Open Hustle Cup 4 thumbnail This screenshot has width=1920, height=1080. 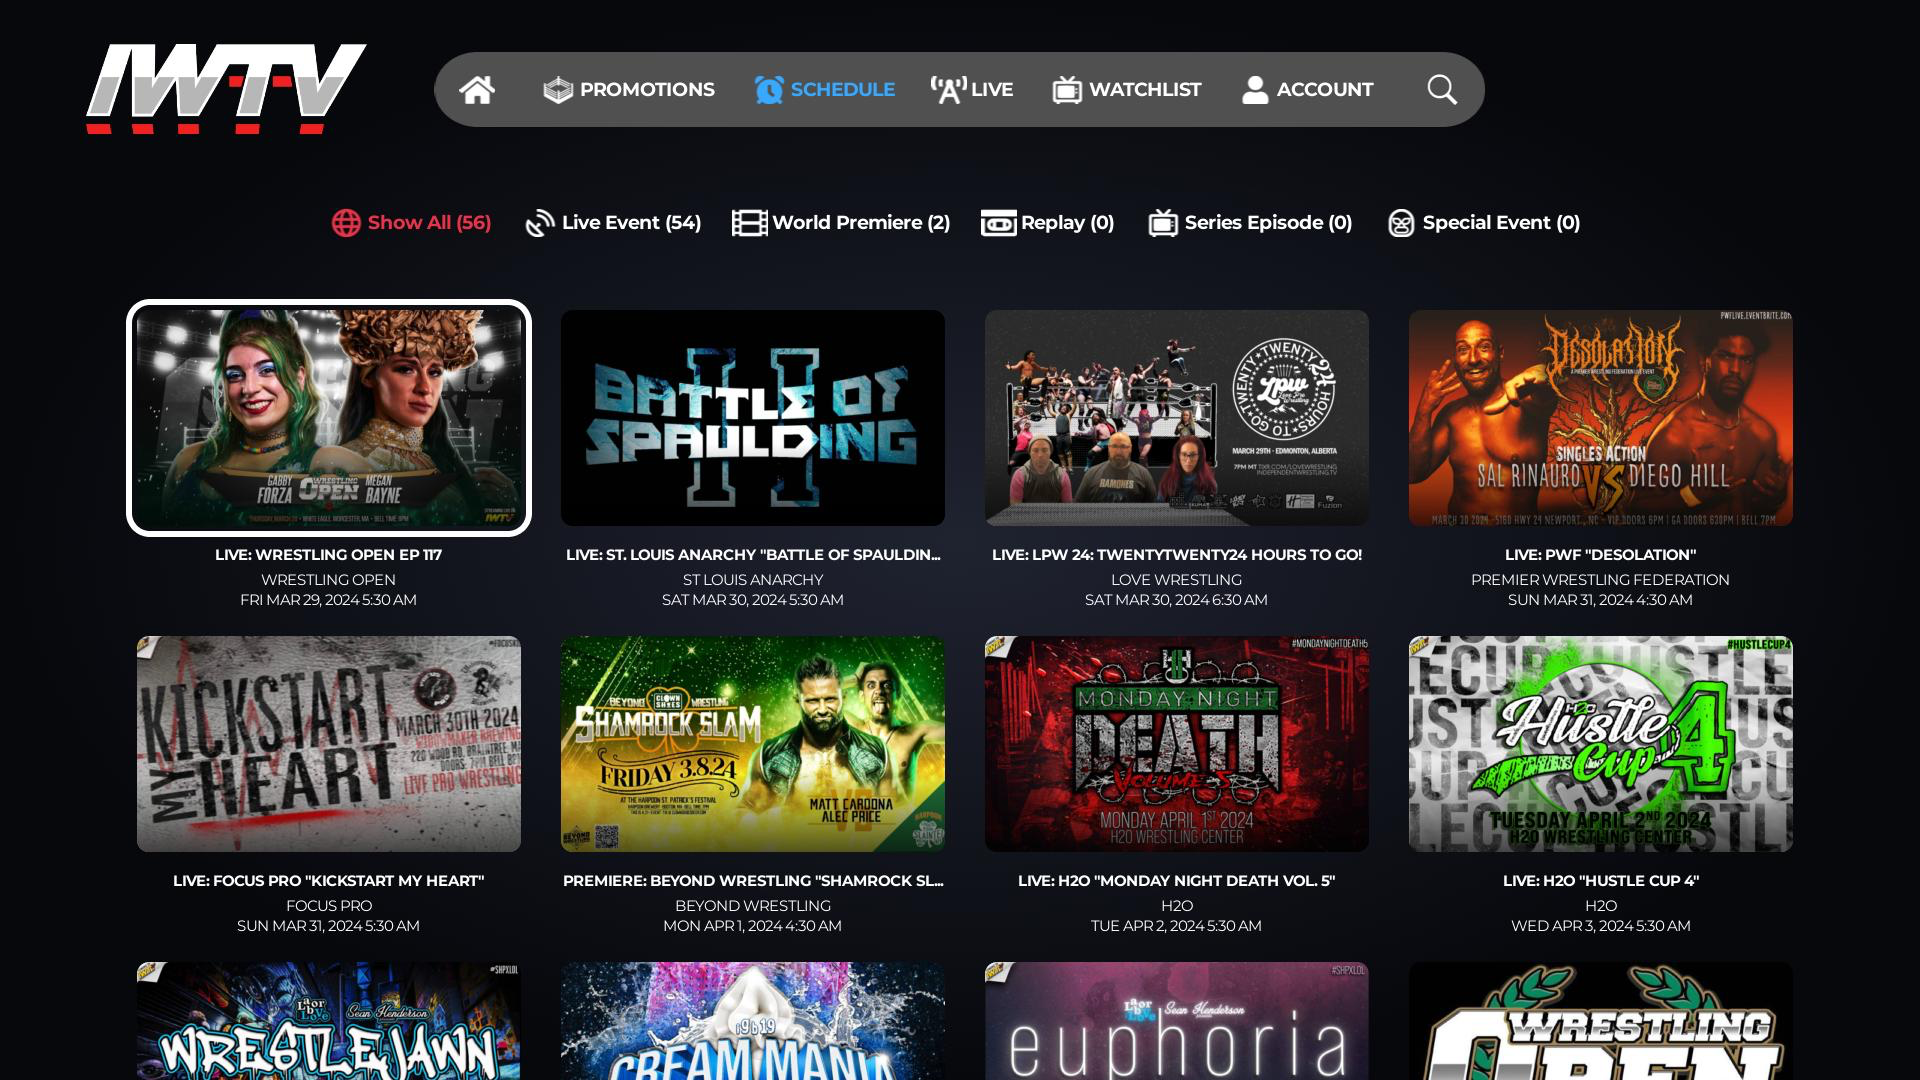click(1601, 744)
